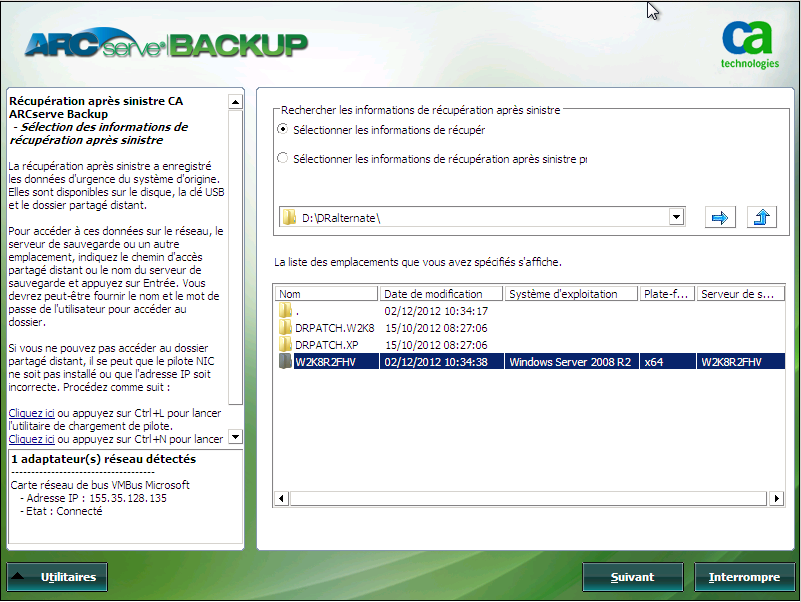Open the D:\DRalternate\ path dropdown
The height and width of the screenshot is (602, 801).
click(676, 217)
